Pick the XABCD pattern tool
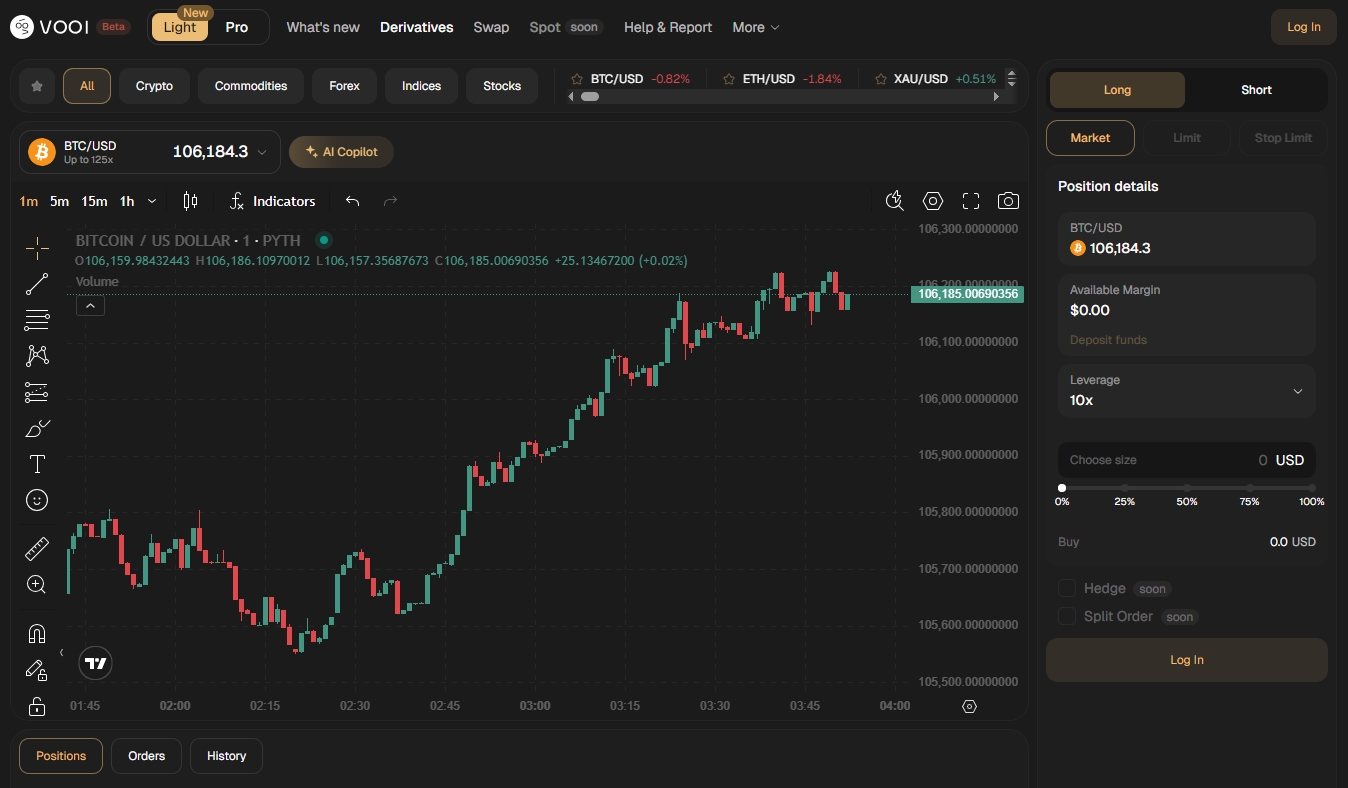This screenshot has width=1348, height=788. (37, 356)
